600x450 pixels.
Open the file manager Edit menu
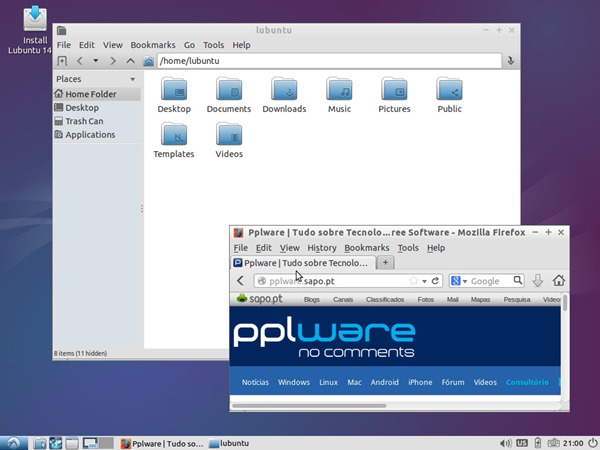pyautogui.click(x=87, y=45)
